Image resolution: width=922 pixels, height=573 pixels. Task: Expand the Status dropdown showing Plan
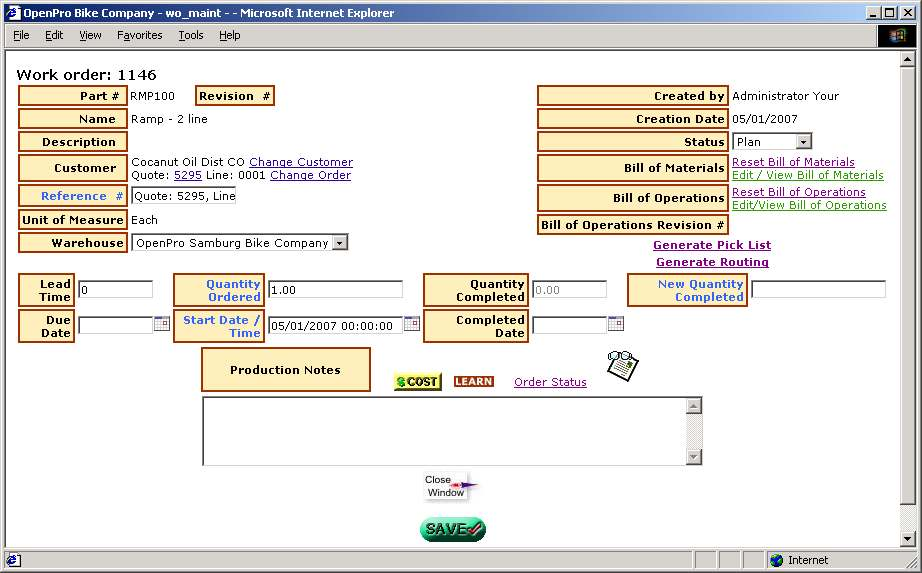(803, 142)
